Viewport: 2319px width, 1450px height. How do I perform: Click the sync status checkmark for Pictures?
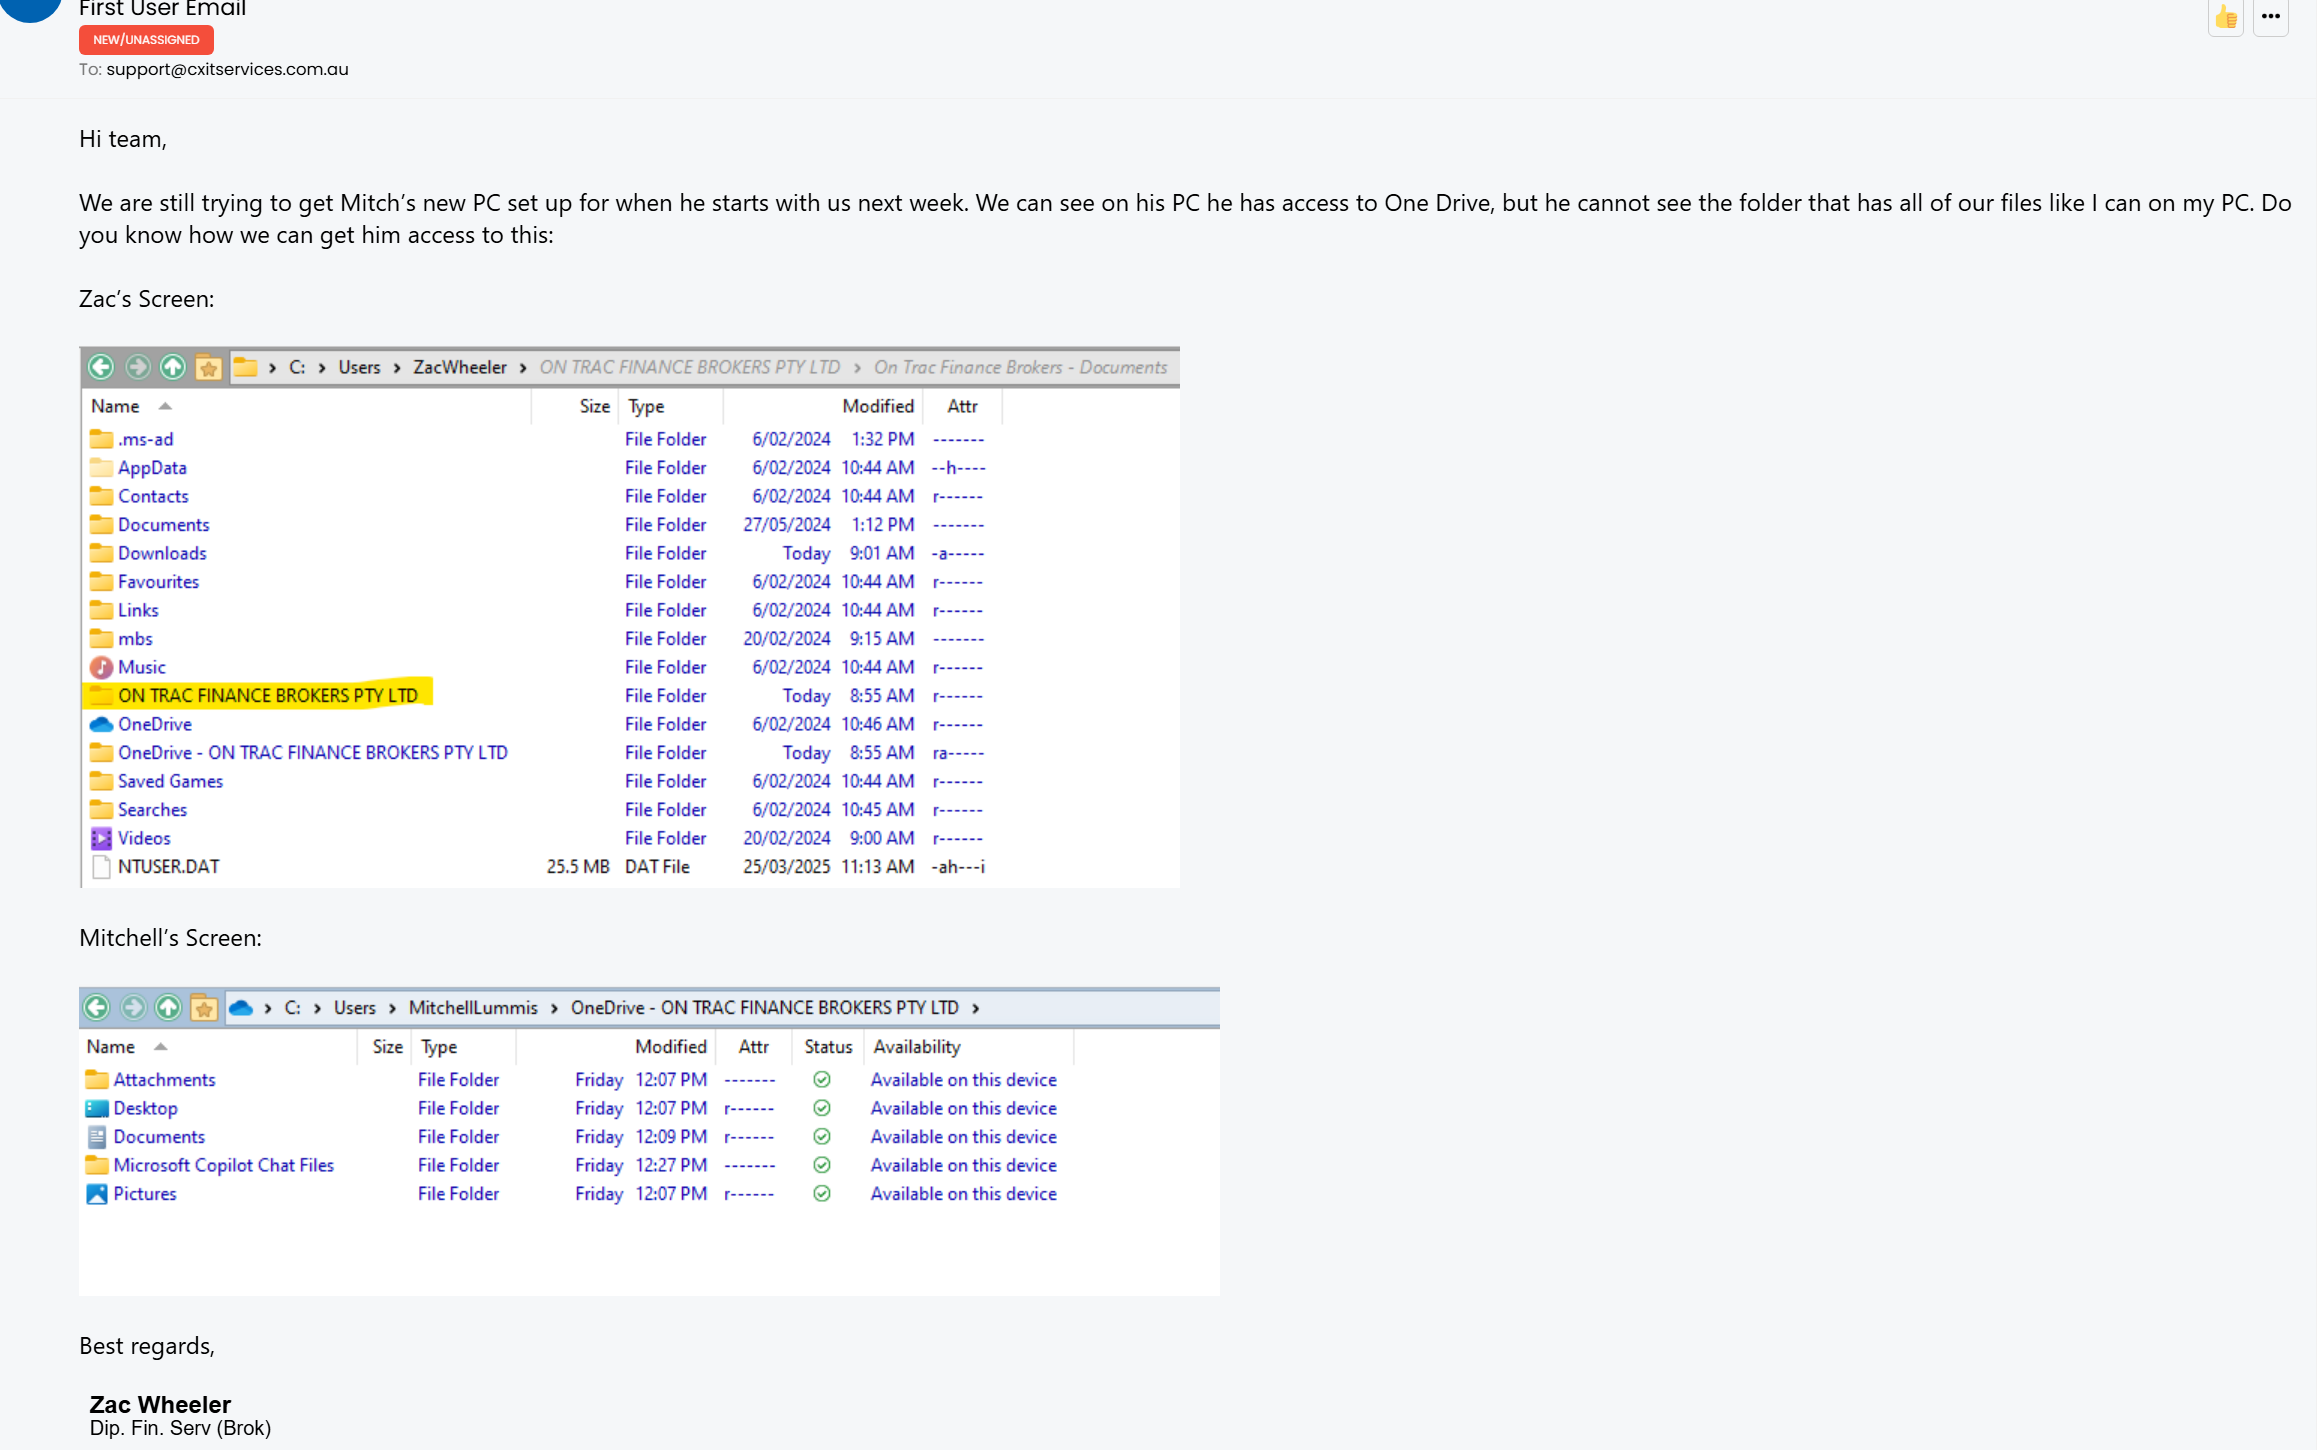[x=822, y=1193]
